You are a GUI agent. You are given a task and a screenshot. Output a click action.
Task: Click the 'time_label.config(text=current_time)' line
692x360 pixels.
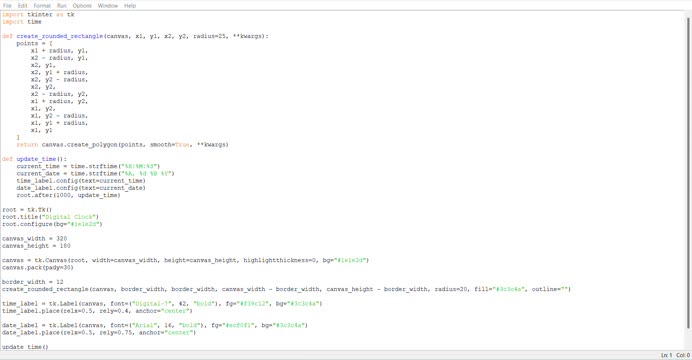tap(81, 180)
